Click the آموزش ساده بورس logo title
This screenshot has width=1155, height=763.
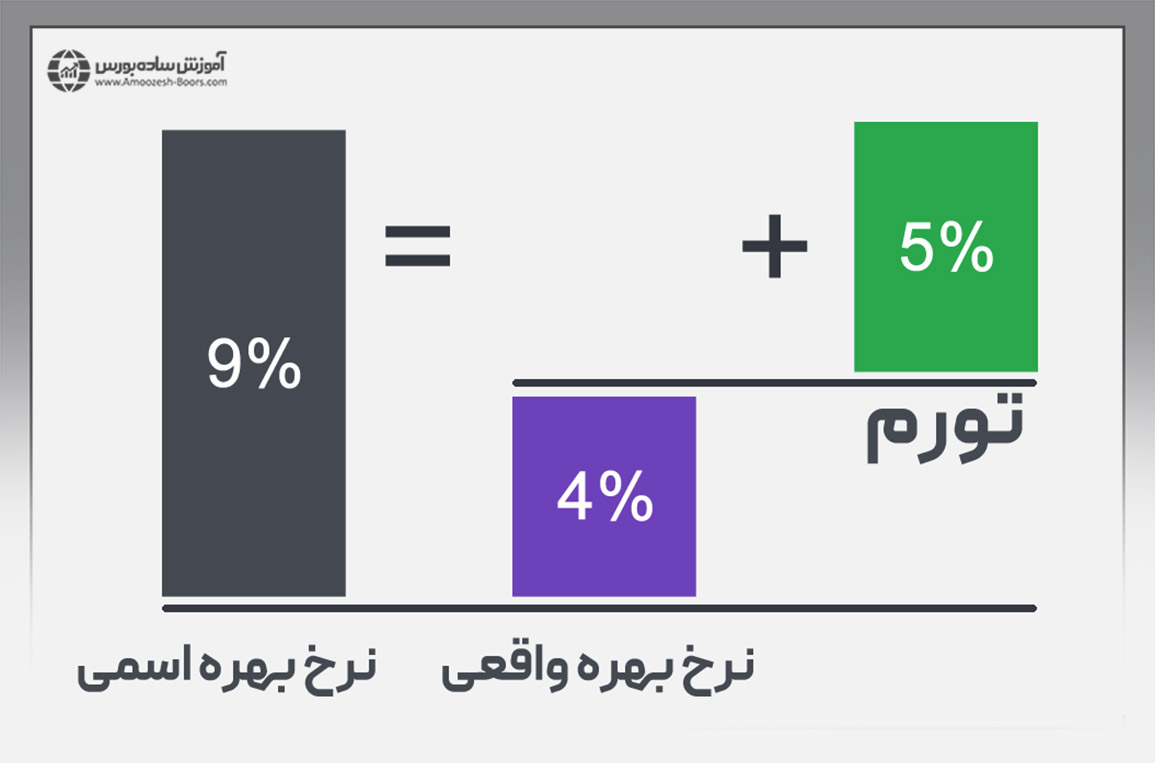[x=161, y=62]
